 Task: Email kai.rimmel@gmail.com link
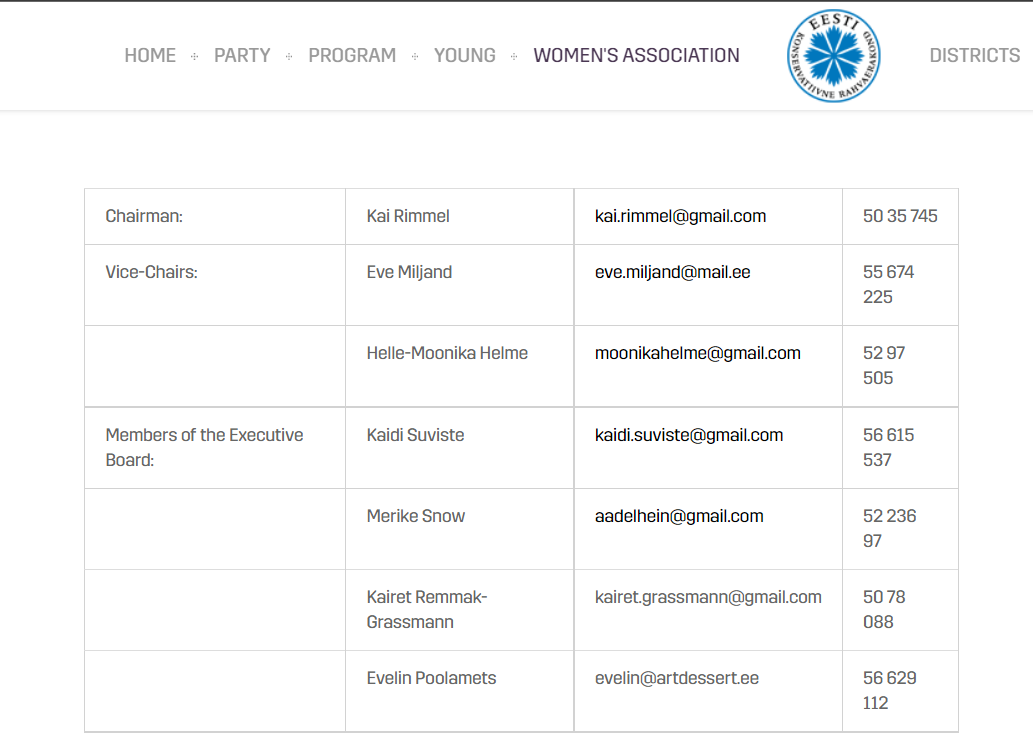point(680,216)
